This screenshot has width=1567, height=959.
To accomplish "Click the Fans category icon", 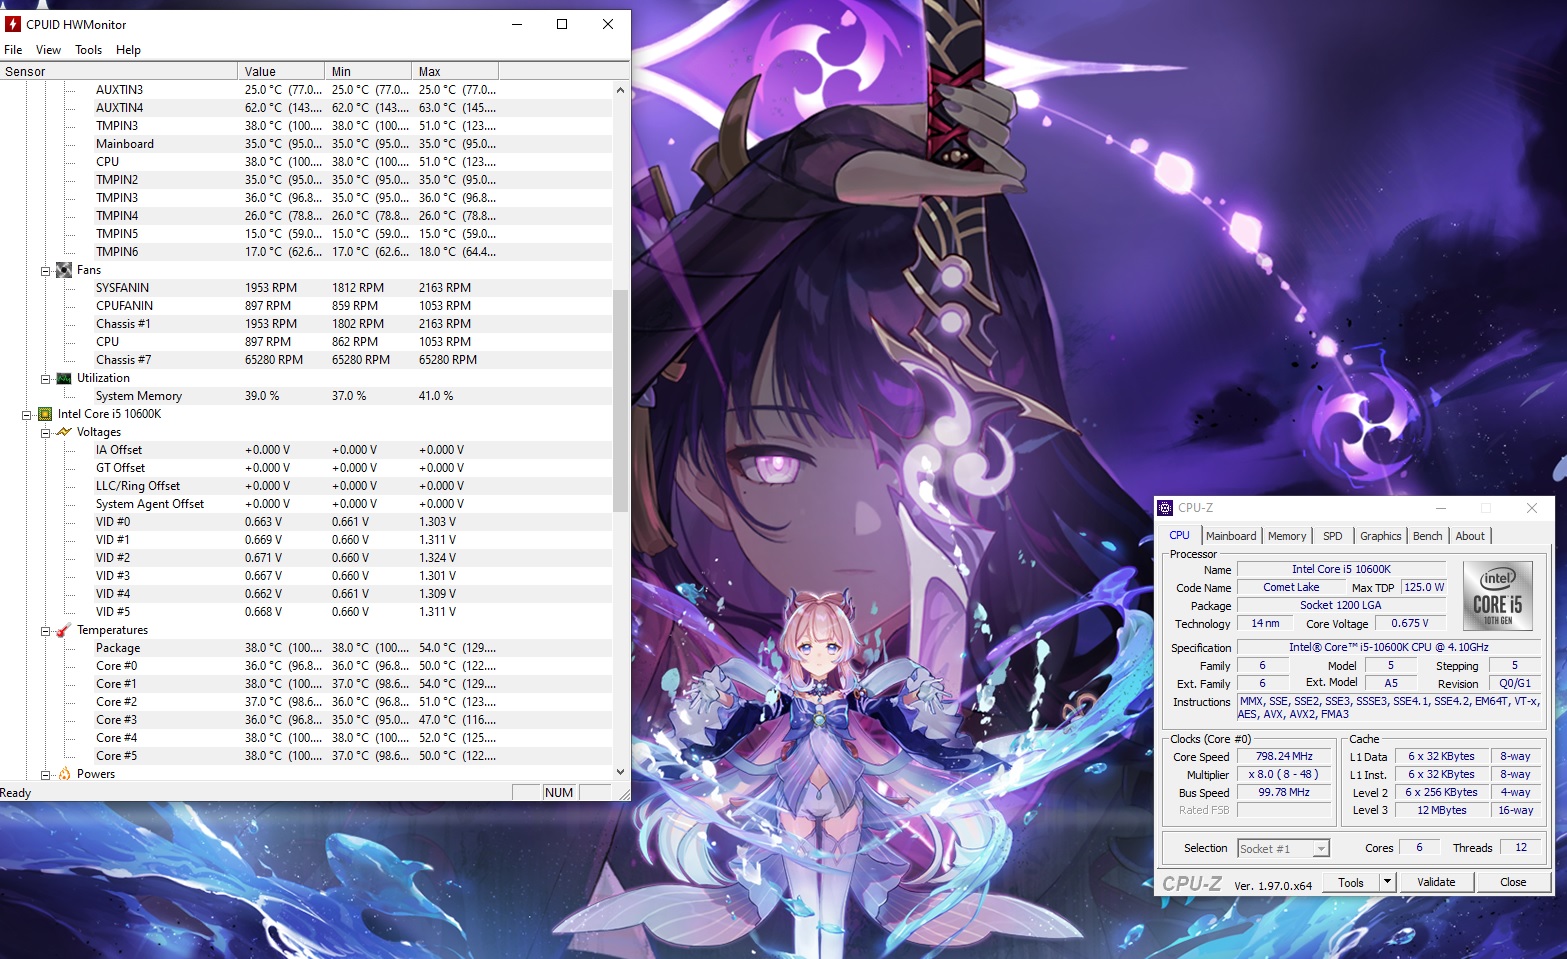I will tap(64, 270).
